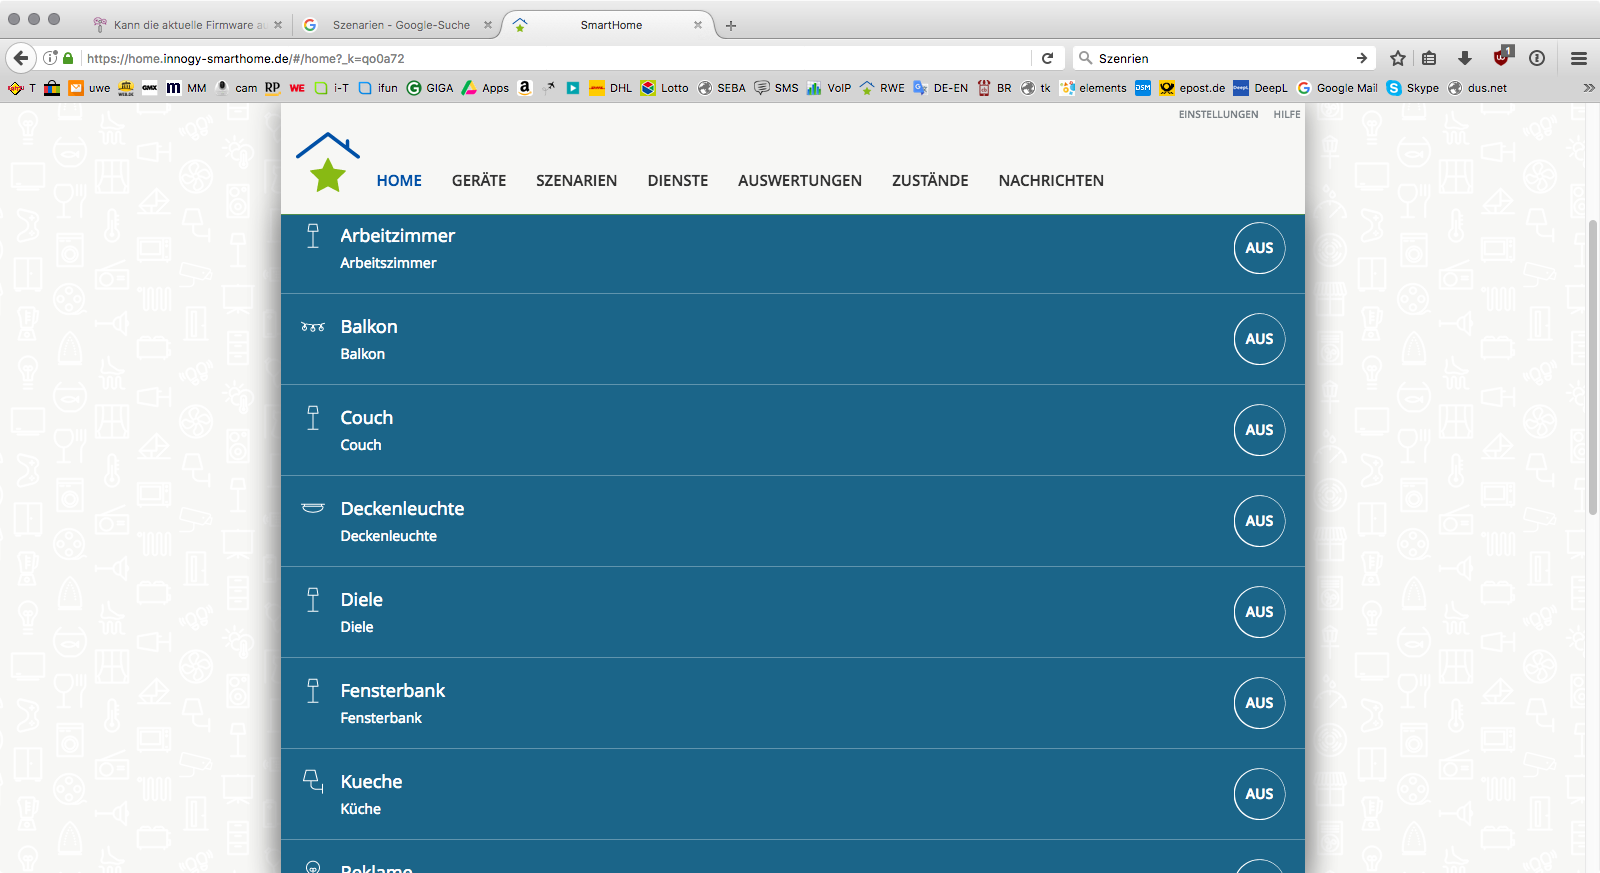Click the HILFE link
Viewport: 1600px width, 873px height.
(1286, 115)
